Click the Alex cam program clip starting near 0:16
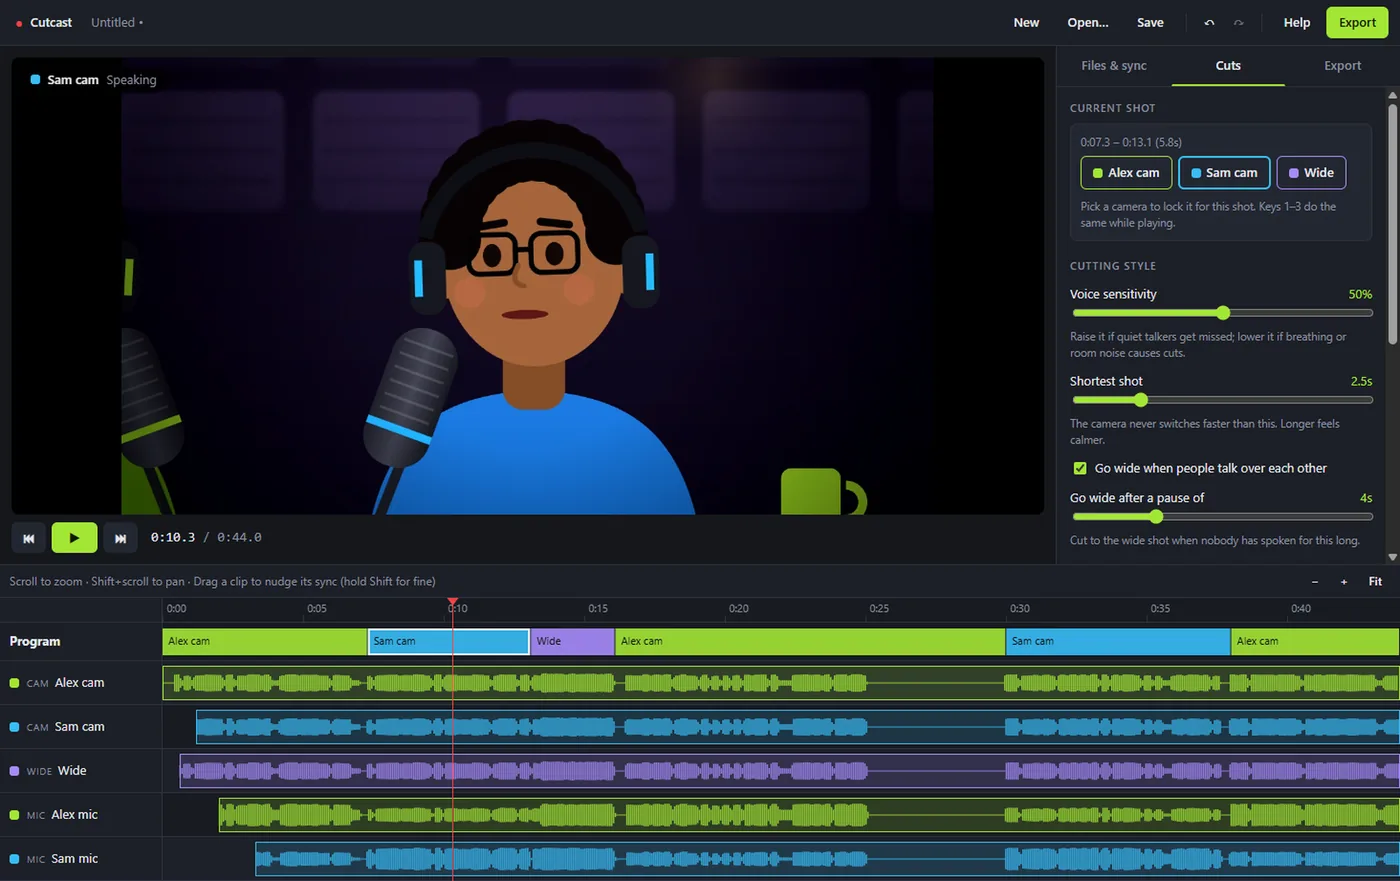 coord(810,642)
